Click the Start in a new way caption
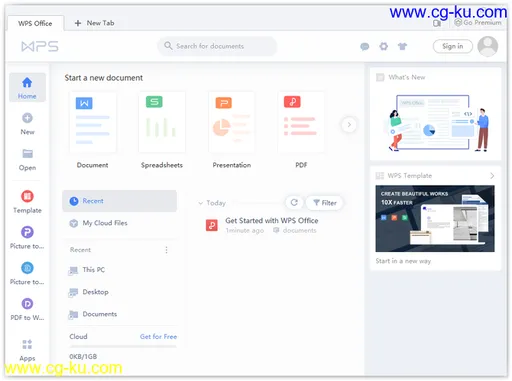The width and height of the screenshot is (512, 381). (403, 261)
